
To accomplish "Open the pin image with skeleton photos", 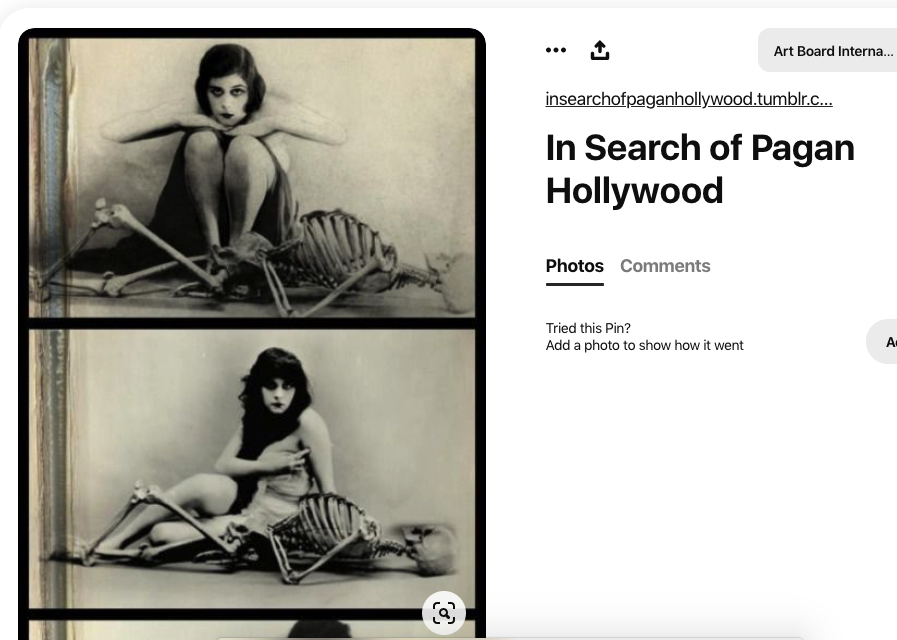I will pos(252,334).
